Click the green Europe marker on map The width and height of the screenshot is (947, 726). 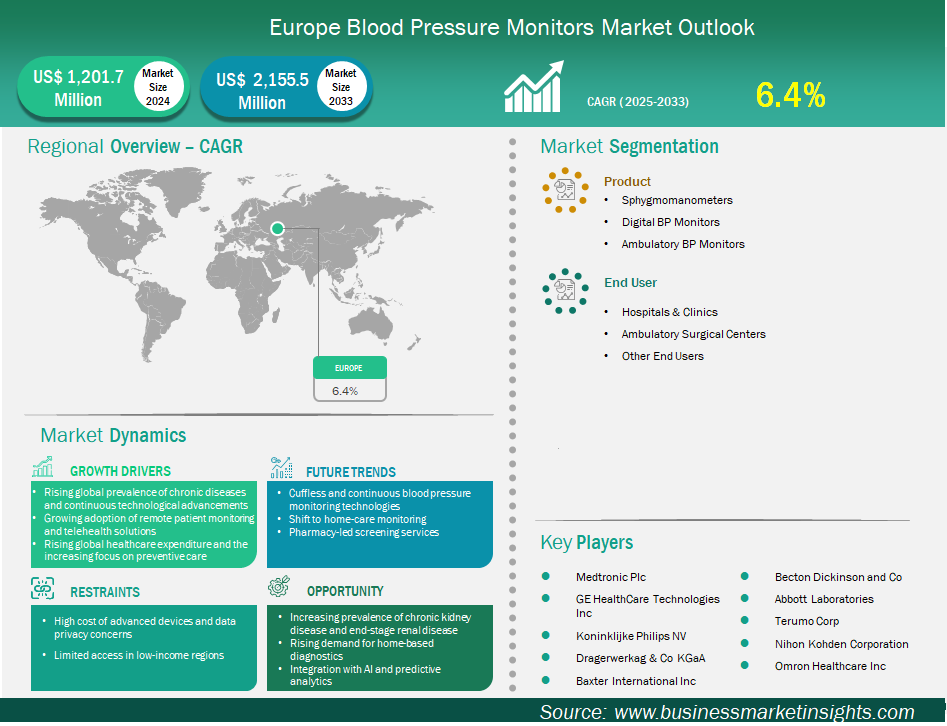tap(278, 228)
